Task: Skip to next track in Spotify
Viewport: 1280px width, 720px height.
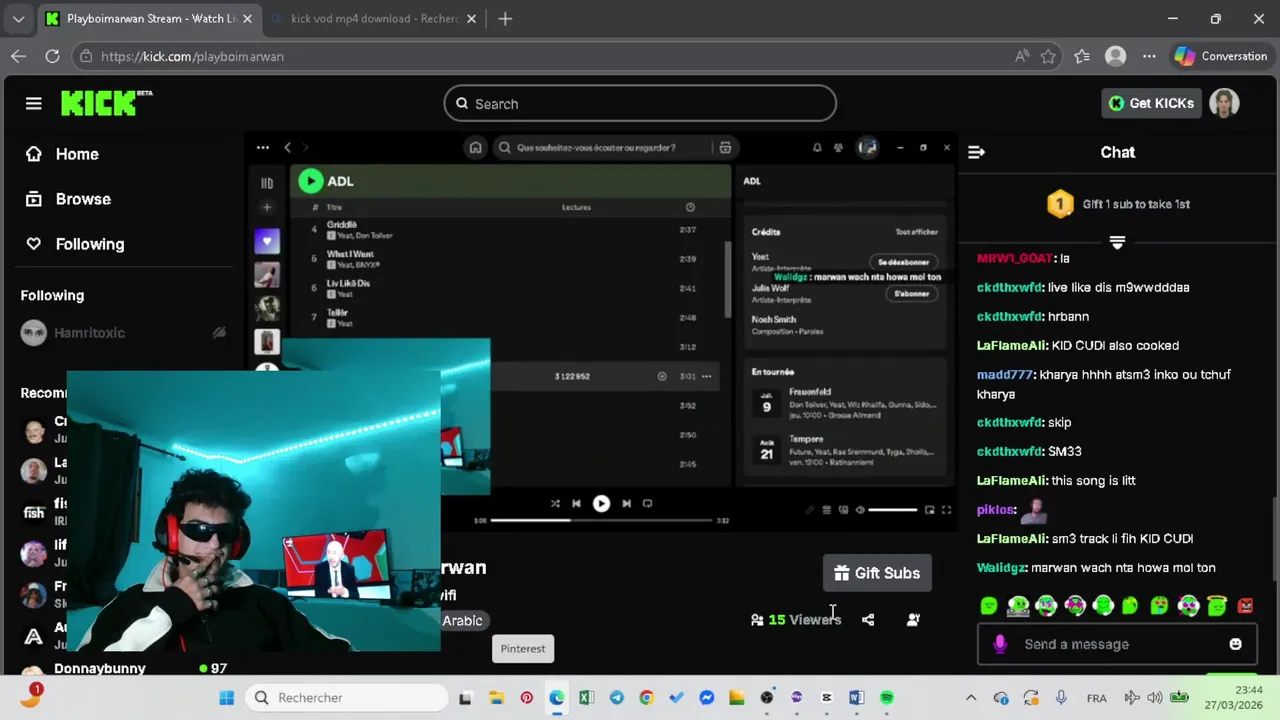Action: click(626, 504)
